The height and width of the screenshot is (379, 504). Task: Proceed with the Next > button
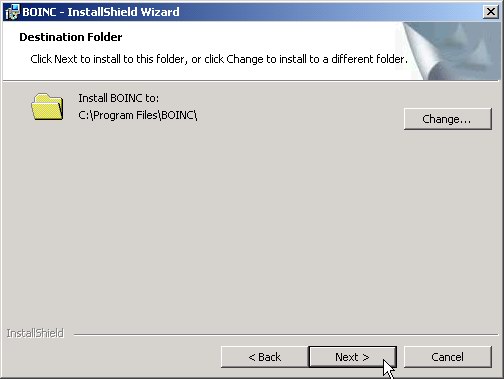(352, 357)
